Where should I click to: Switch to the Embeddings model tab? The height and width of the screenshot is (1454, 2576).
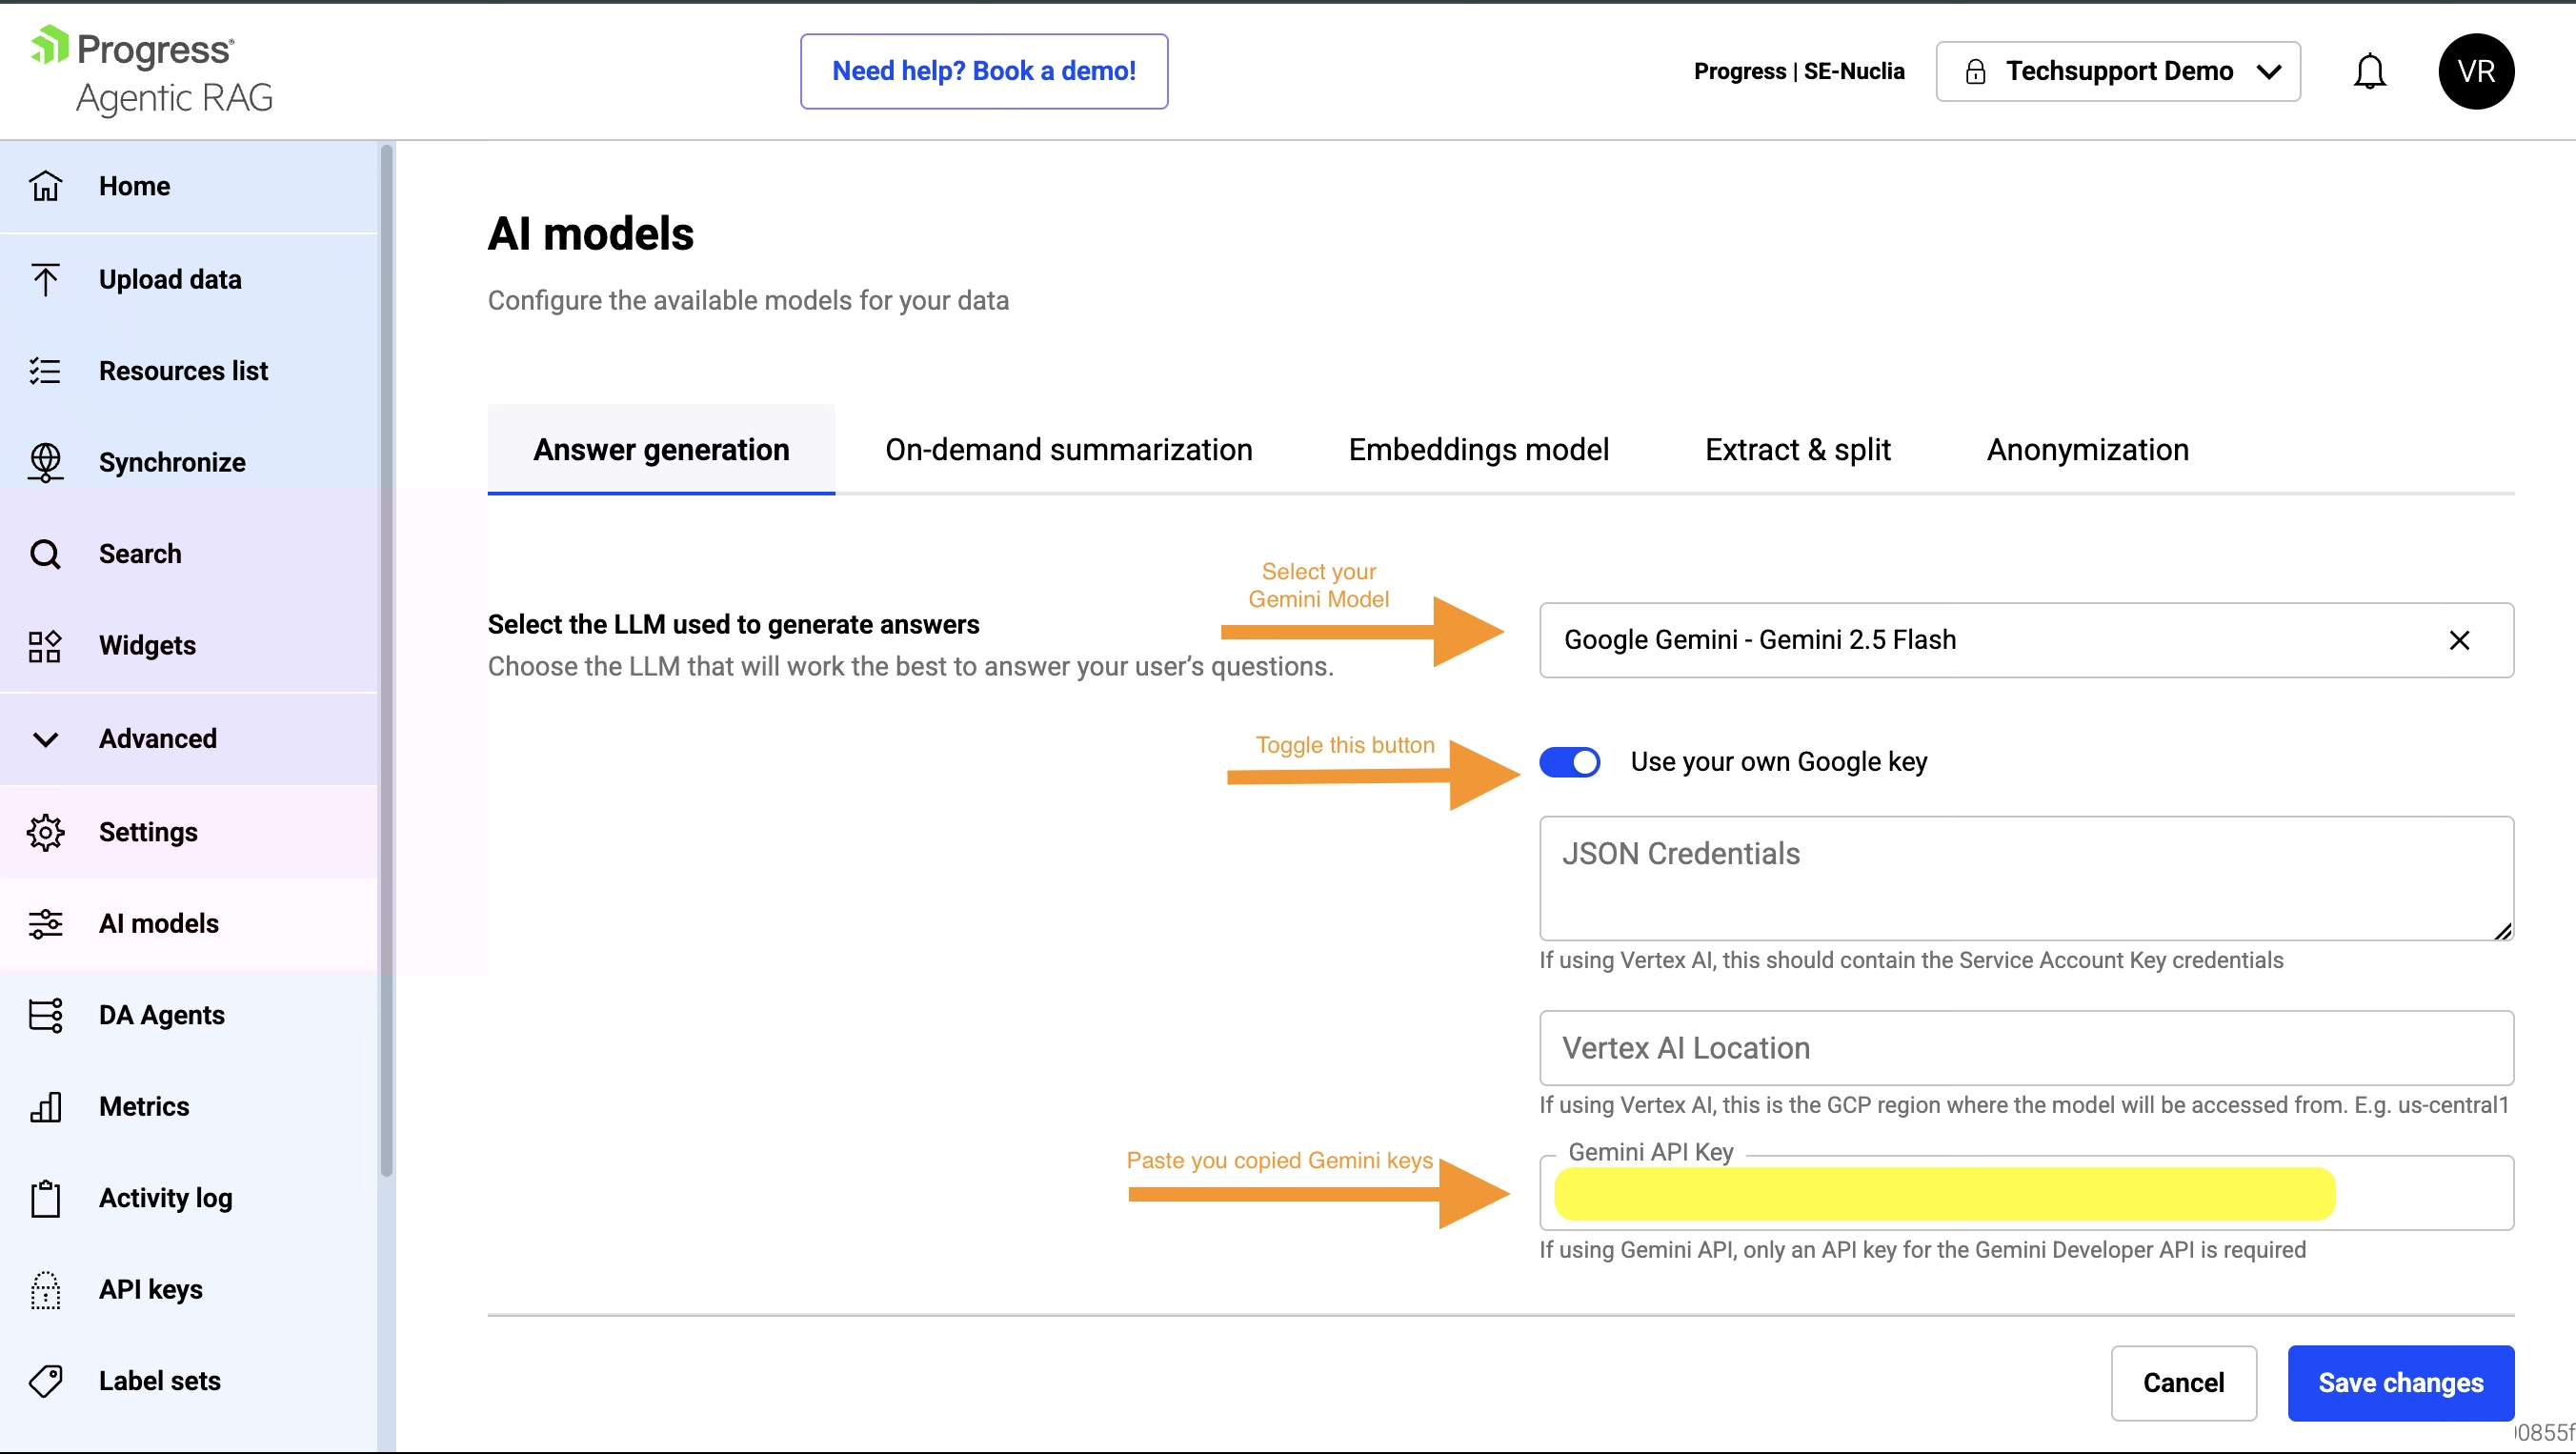coord(1479,450)
